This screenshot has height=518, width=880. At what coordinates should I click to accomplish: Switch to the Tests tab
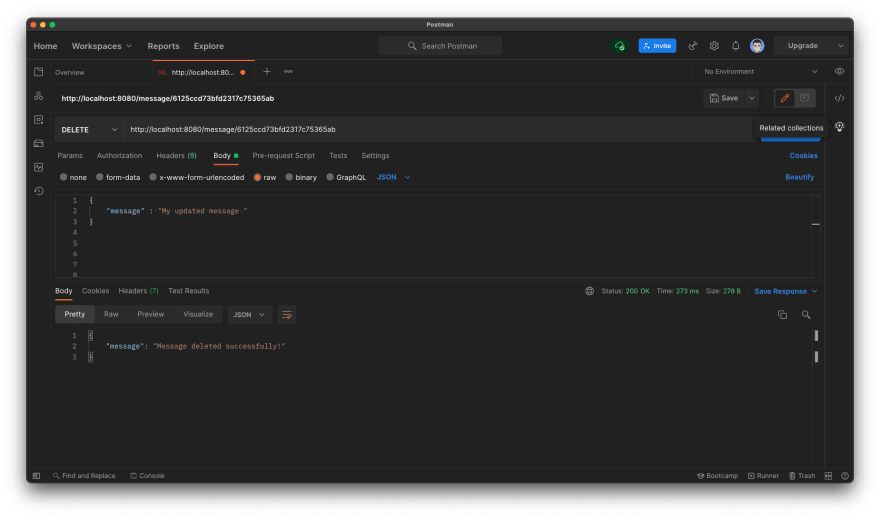(x=338, y=155)
